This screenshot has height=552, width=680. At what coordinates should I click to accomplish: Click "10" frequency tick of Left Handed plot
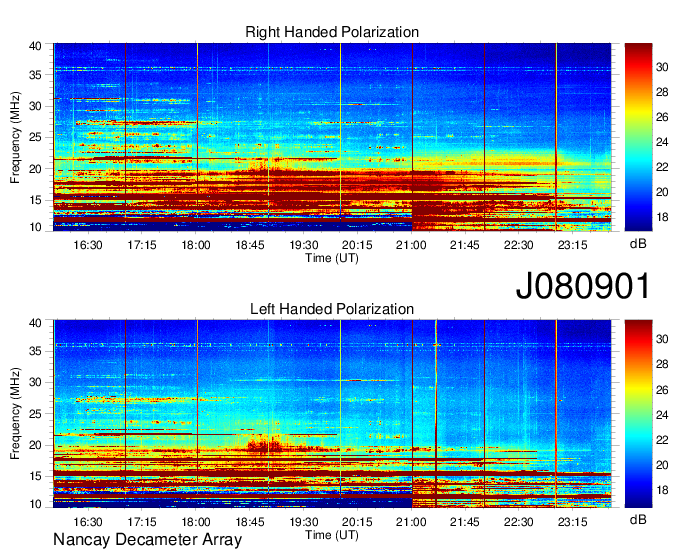[36, 504]
